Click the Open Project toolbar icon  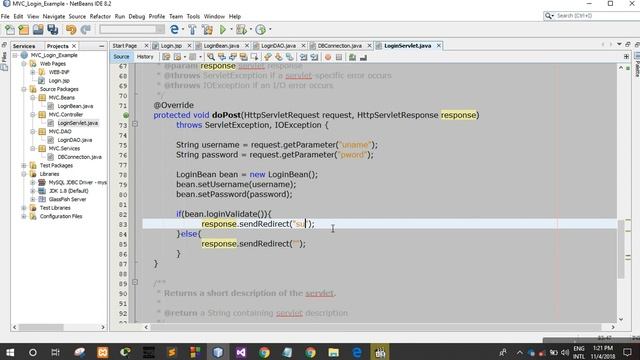click(x=38, y=30)
